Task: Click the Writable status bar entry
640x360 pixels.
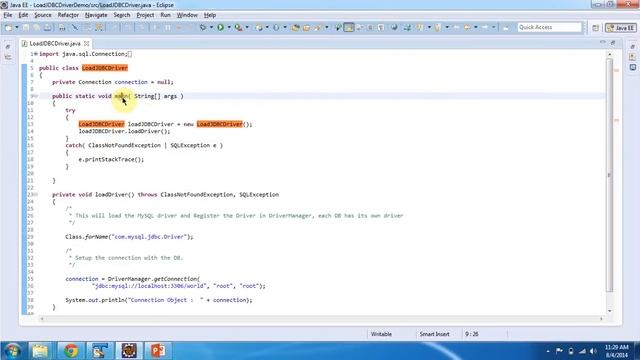Action: [381, 334]
